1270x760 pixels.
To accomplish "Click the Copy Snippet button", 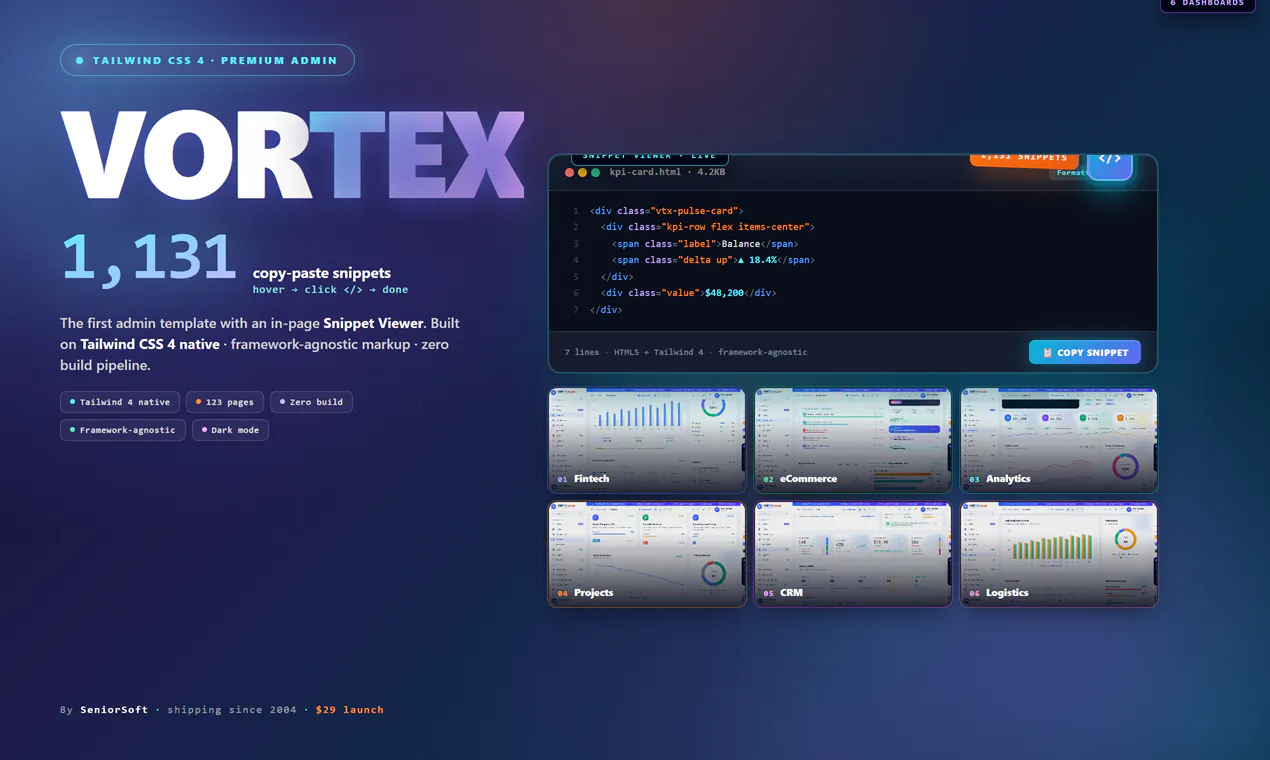I will (1084, 352).
